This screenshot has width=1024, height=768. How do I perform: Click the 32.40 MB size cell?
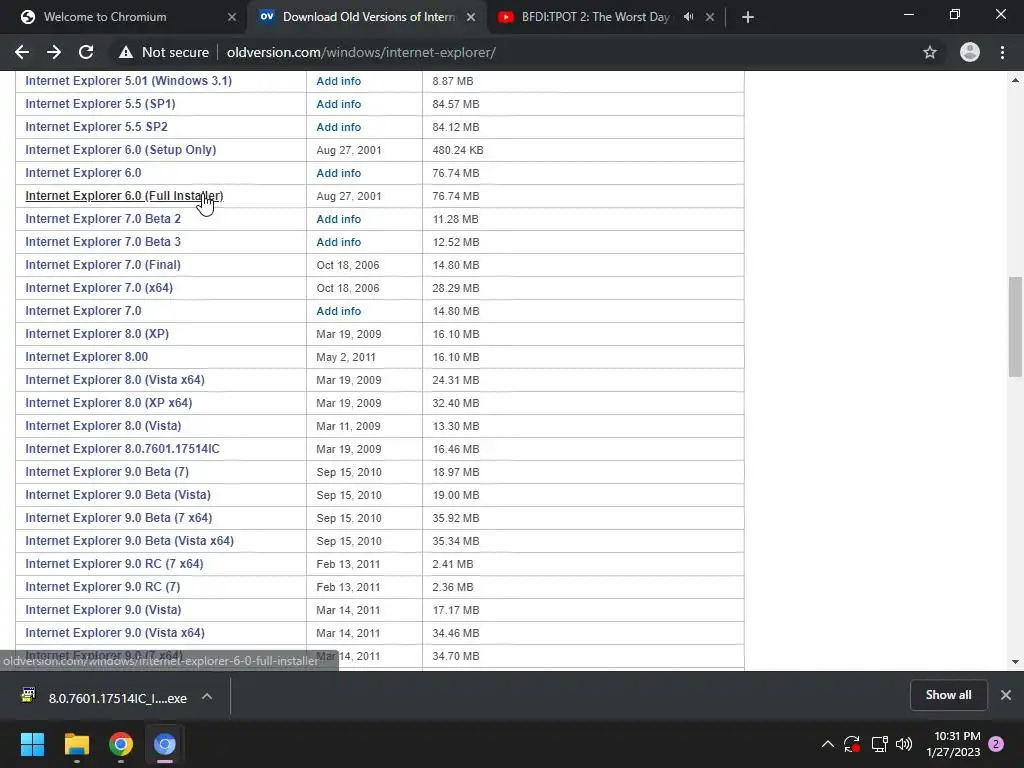pyautogui.click(x=456, y=403)
